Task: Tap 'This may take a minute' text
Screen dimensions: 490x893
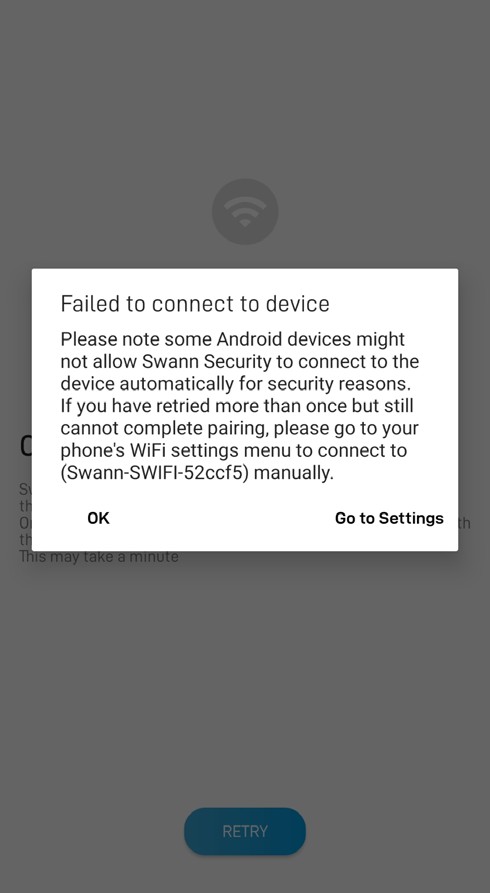Action: (99, 556)
